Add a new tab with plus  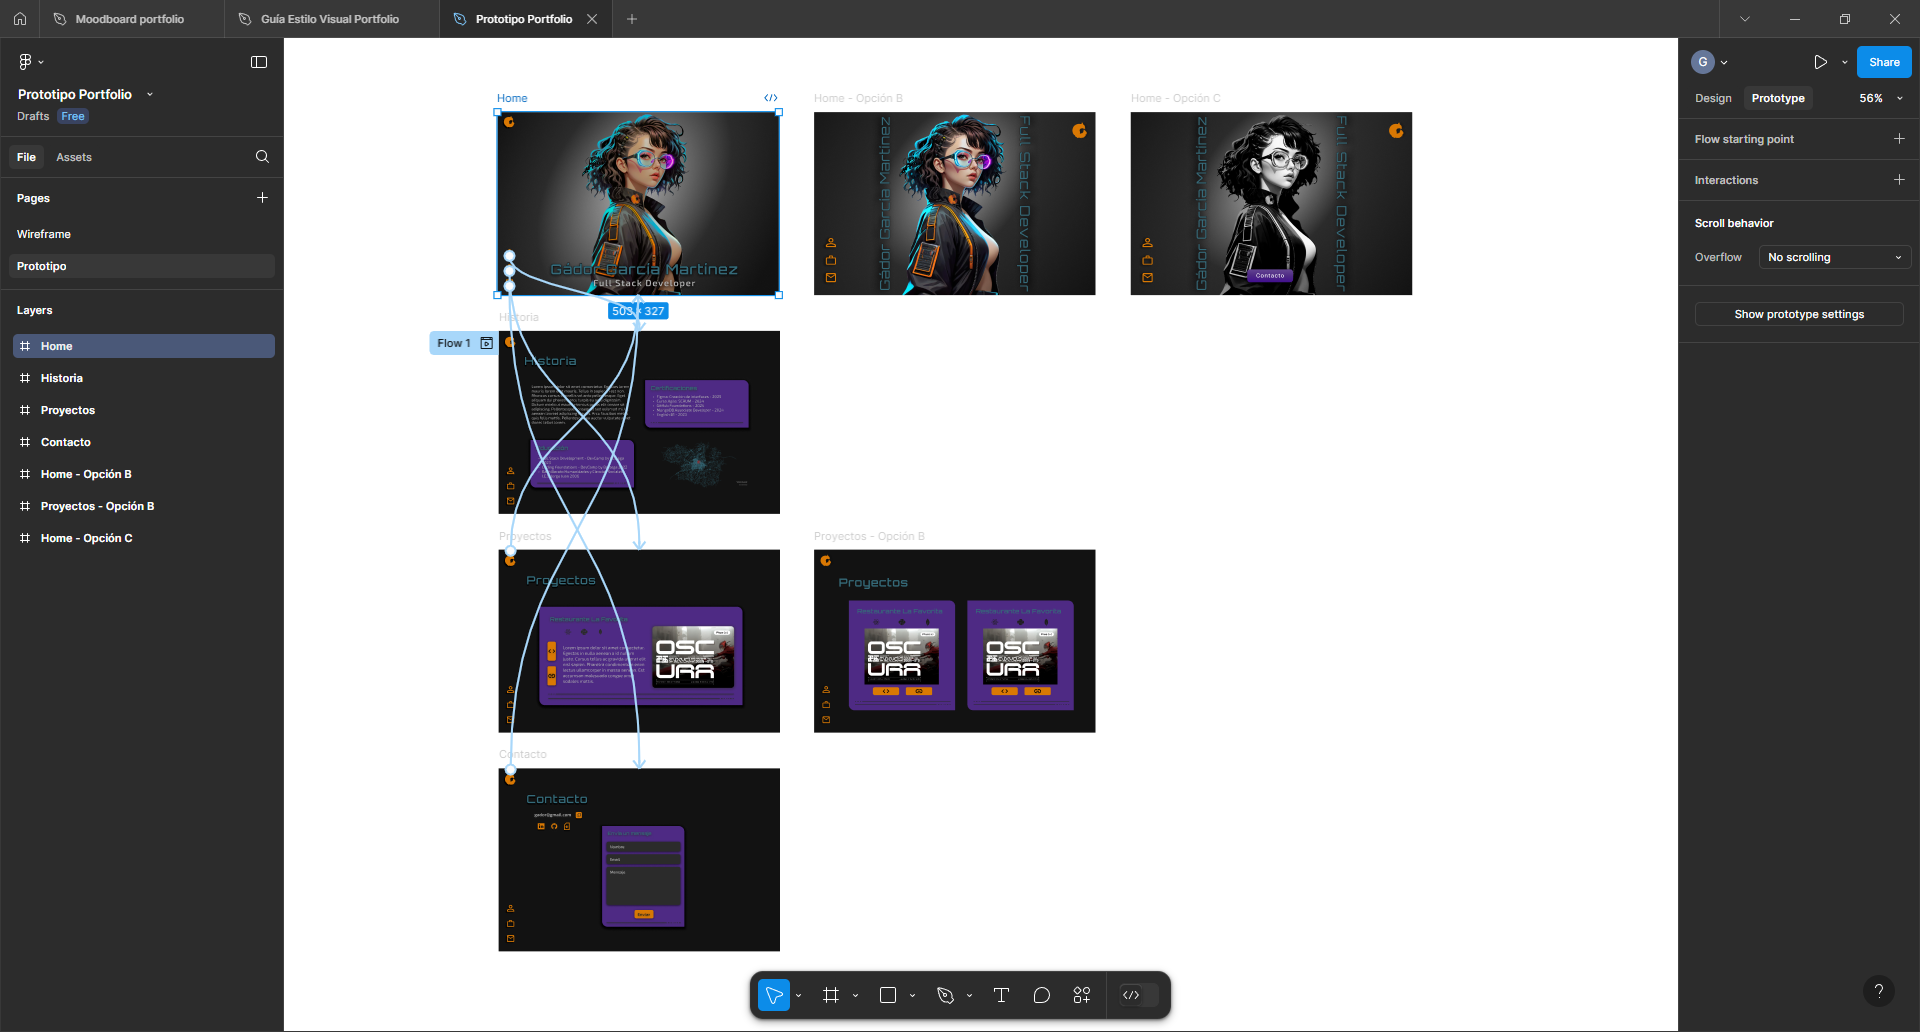tap(632, 19)
